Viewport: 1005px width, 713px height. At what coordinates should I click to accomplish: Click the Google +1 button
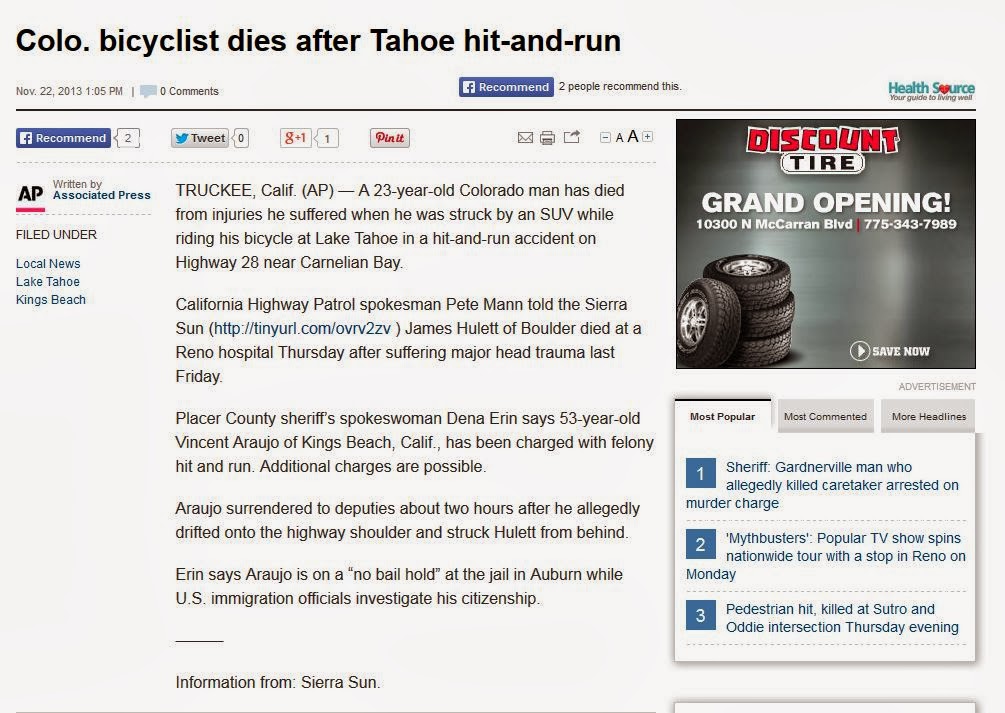click(x=295, y=138)
